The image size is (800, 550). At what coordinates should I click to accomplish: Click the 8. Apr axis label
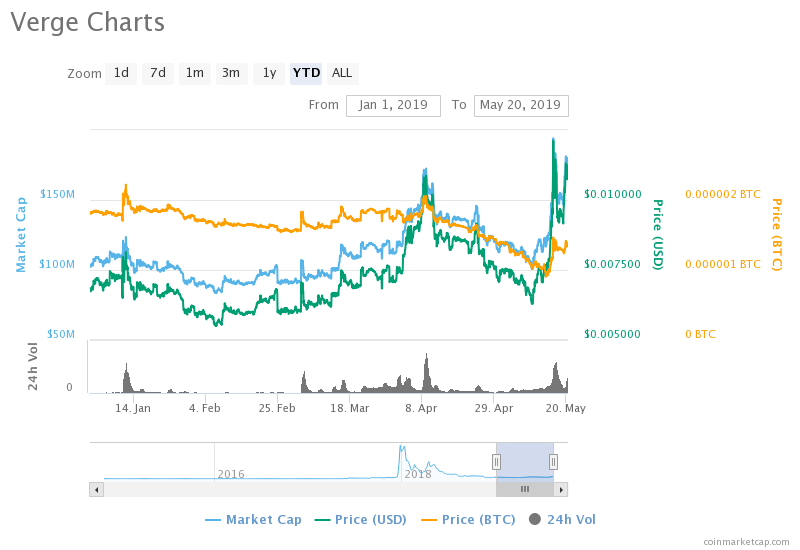(421, 408)
